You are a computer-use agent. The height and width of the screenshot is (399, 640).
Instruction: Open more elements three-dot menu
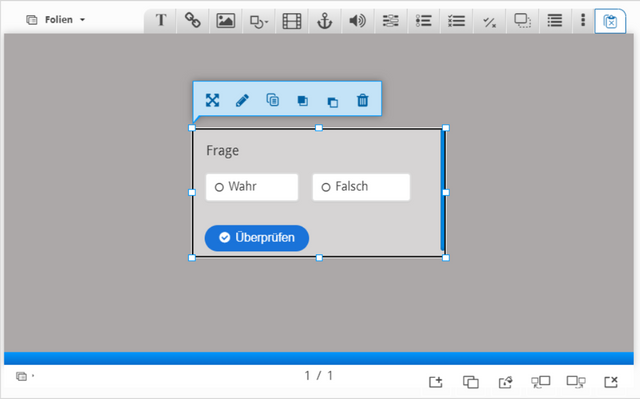[x=583, y=20]
